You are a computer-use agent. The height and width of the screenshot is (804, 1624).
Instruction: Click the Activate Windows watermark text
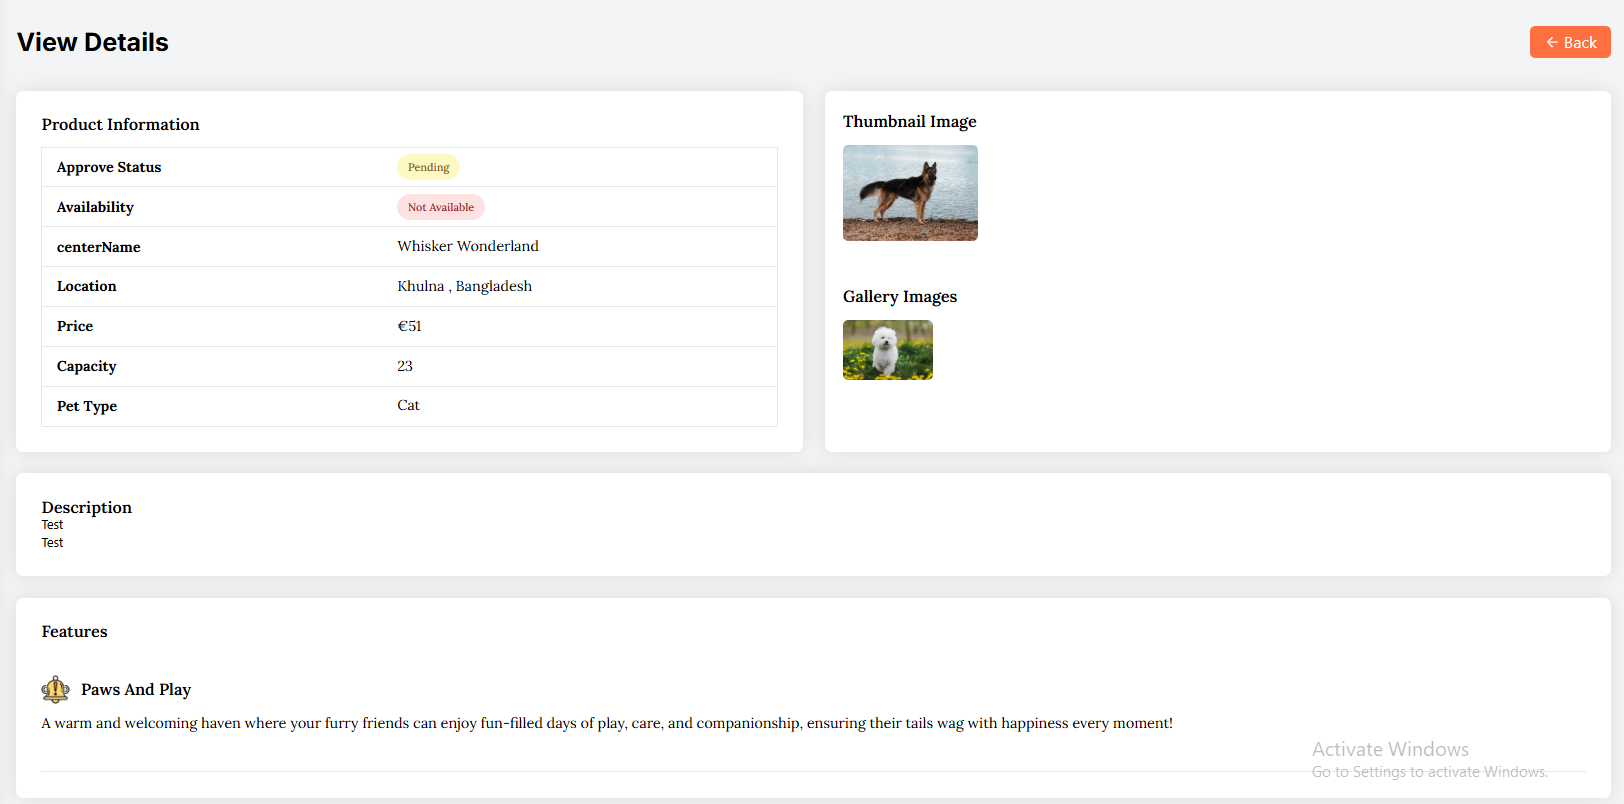(x=1390, y=749)
